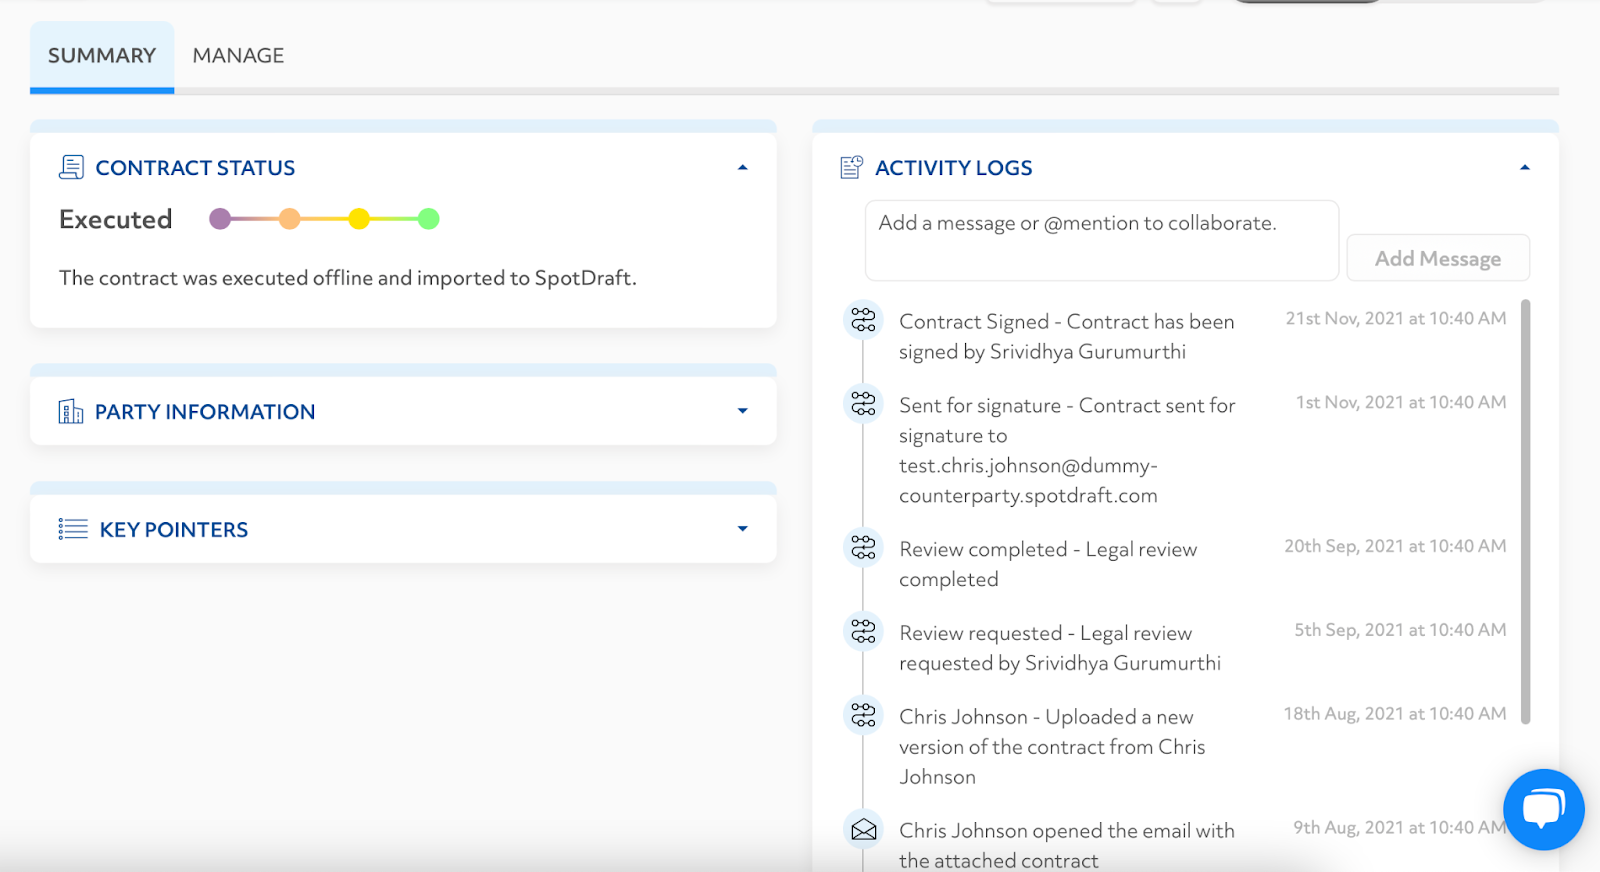Image resolution: width=1600 pixels, height=872 pixels.
Task: Expand the Key Pointers section
Action: (742, 529)
